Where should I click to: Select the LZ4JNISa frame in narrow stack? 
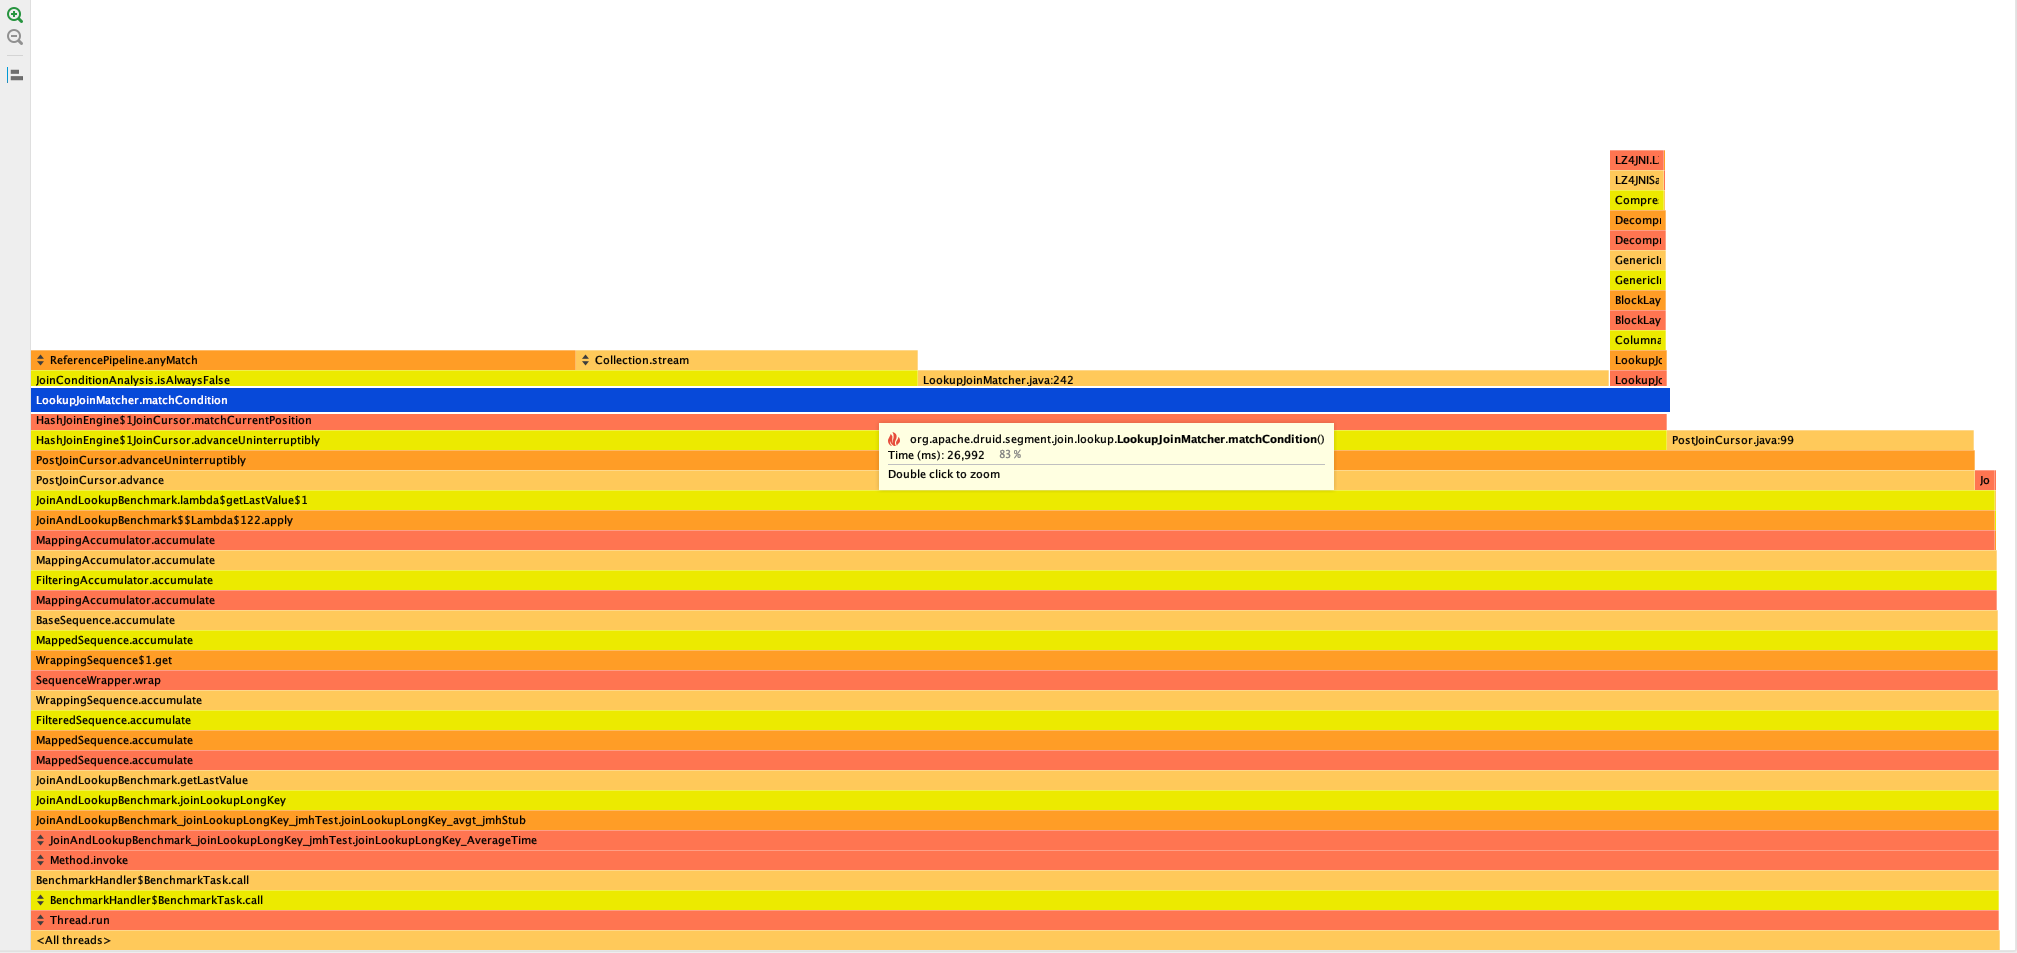(1637, 180)
